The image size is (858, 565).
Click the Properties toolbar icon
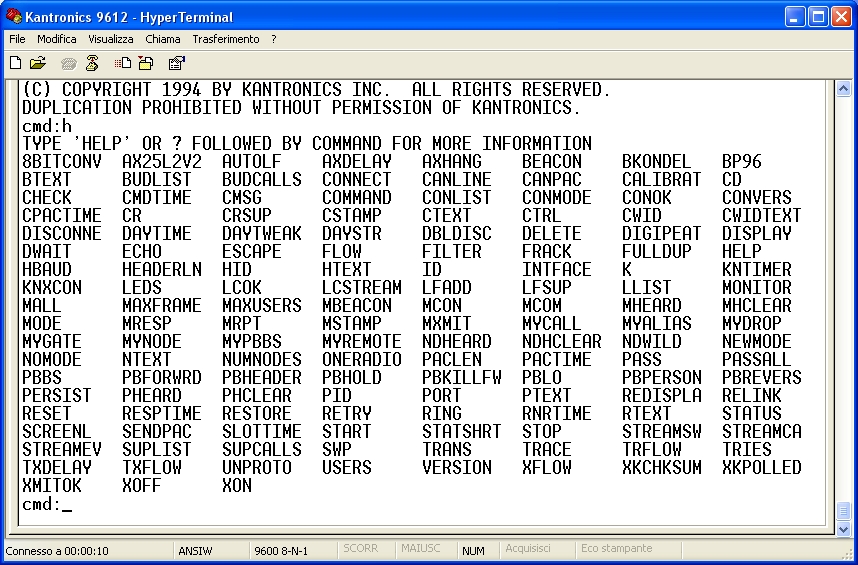(x=177, y=63)
